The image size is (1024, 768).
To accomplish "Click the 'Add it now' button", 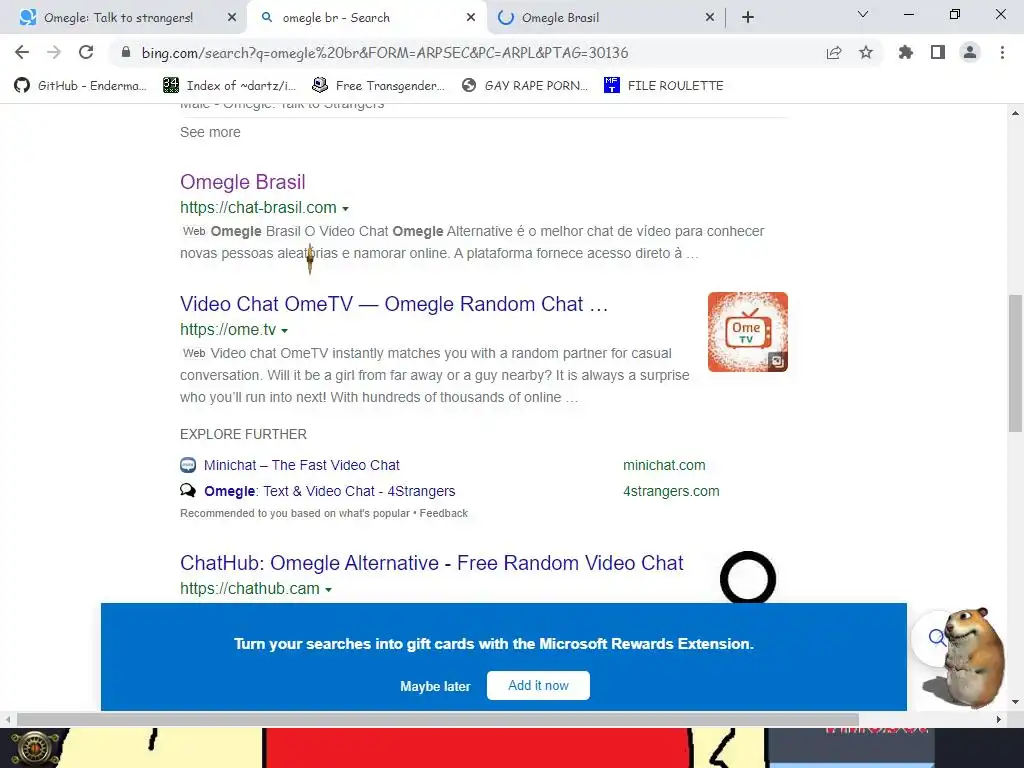I will tap(538, 685).
